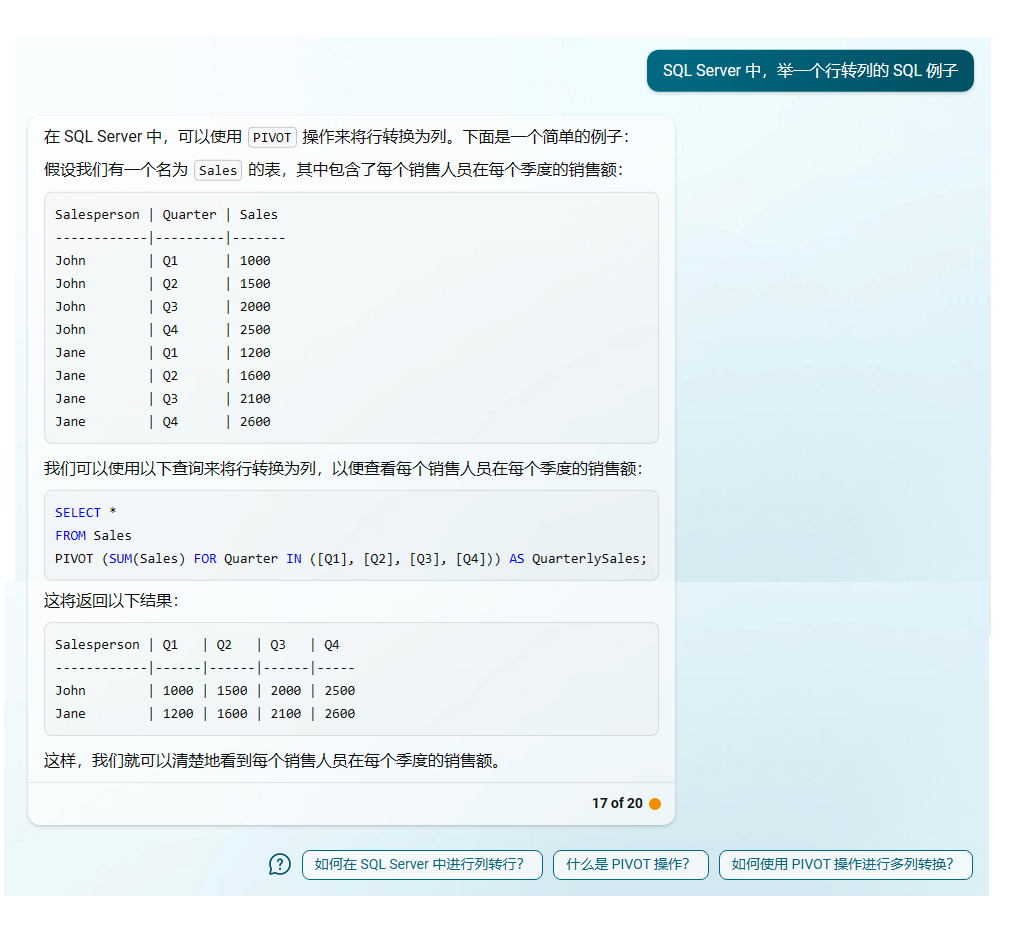Image resolution: width=1023 pixels, height=932 pixels.
Task: Click the Jane Q4 2600 row
Action: 162,422
